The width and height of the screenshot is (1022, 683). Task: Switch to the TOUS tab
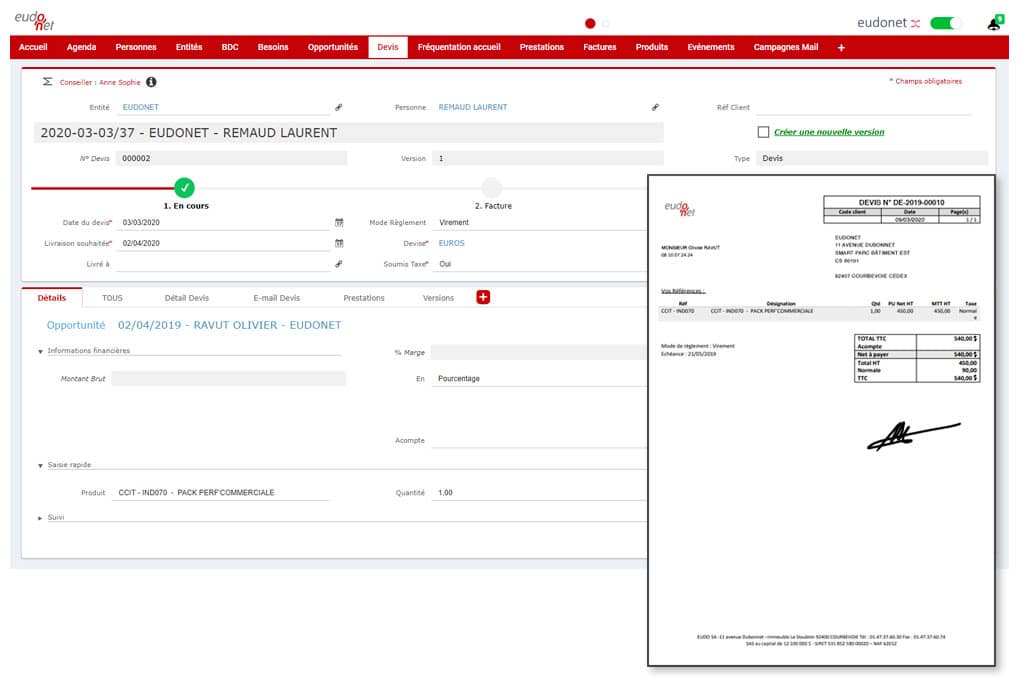pos(112,298)
